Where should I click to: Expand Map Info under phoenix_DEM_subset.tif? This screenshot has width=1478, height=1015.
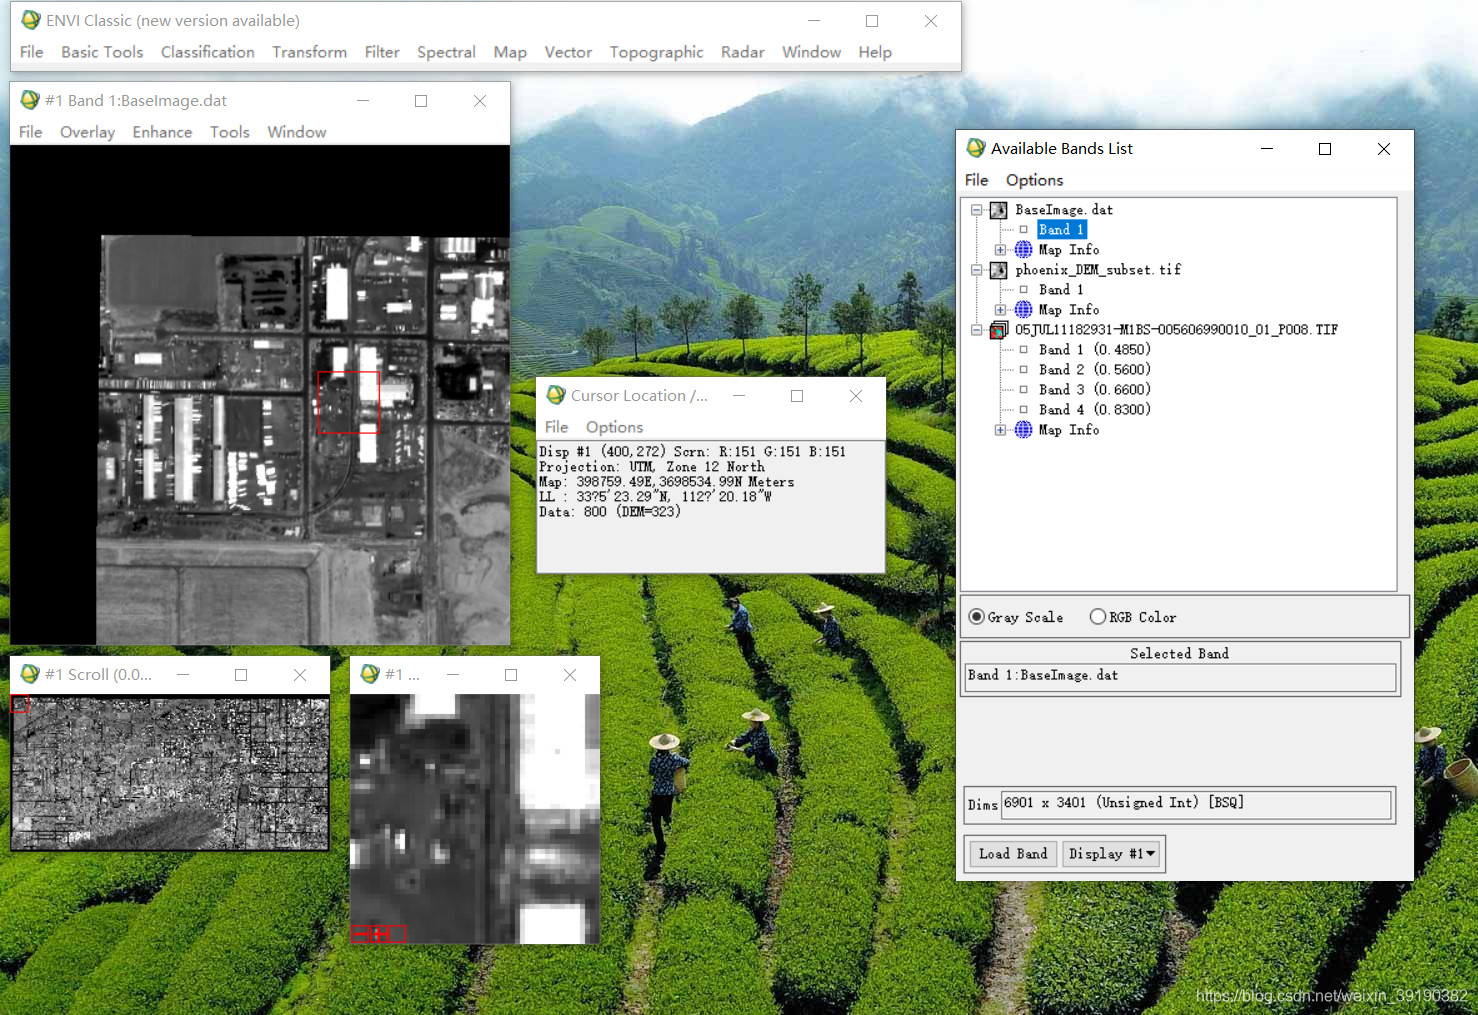click(x=1000, y=310)
